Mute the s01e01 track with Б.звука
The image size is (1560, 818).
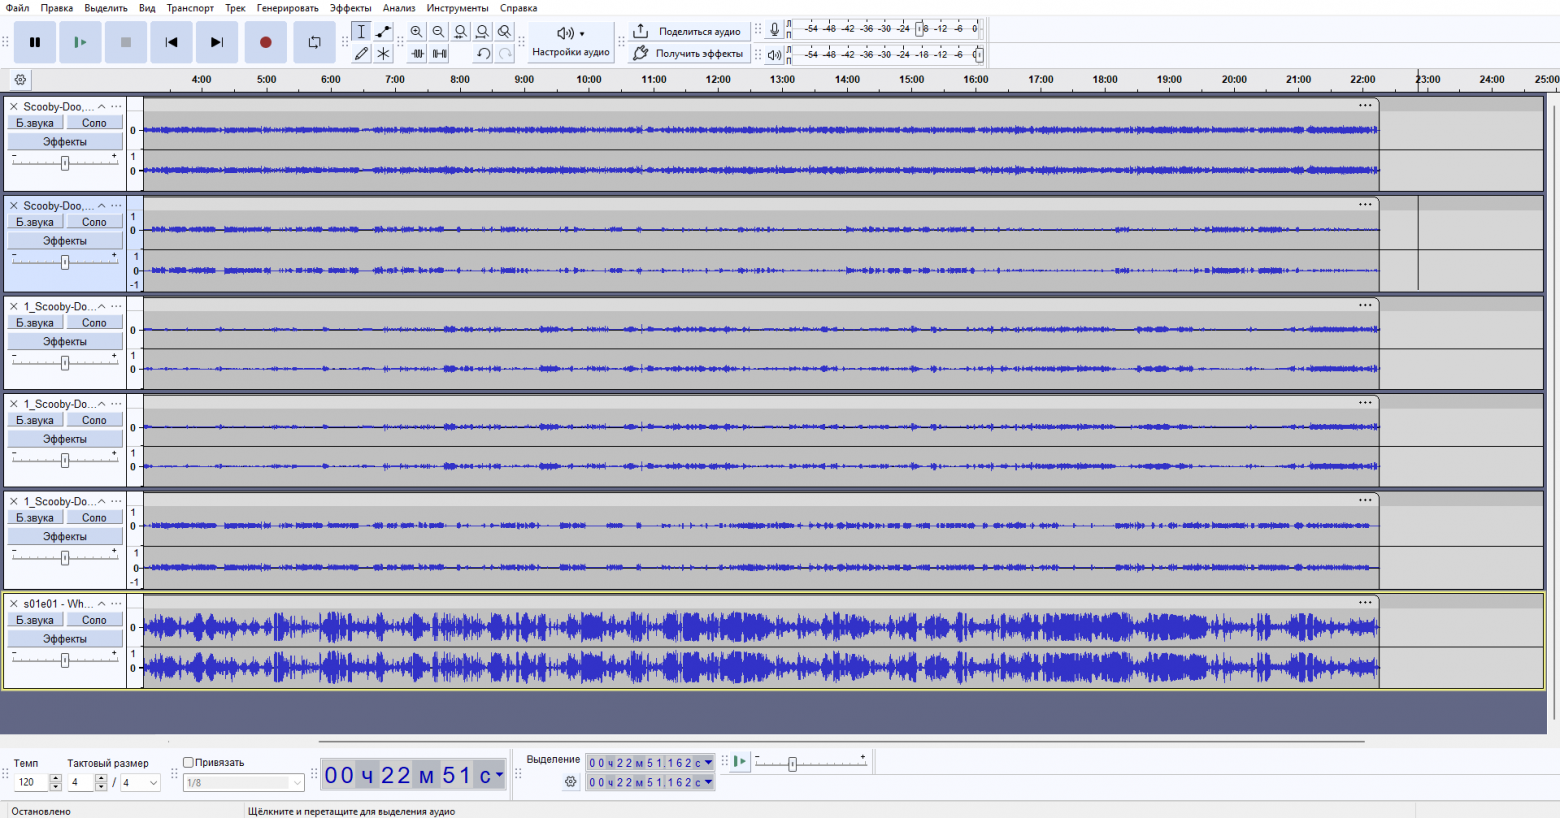coord(35,620)
